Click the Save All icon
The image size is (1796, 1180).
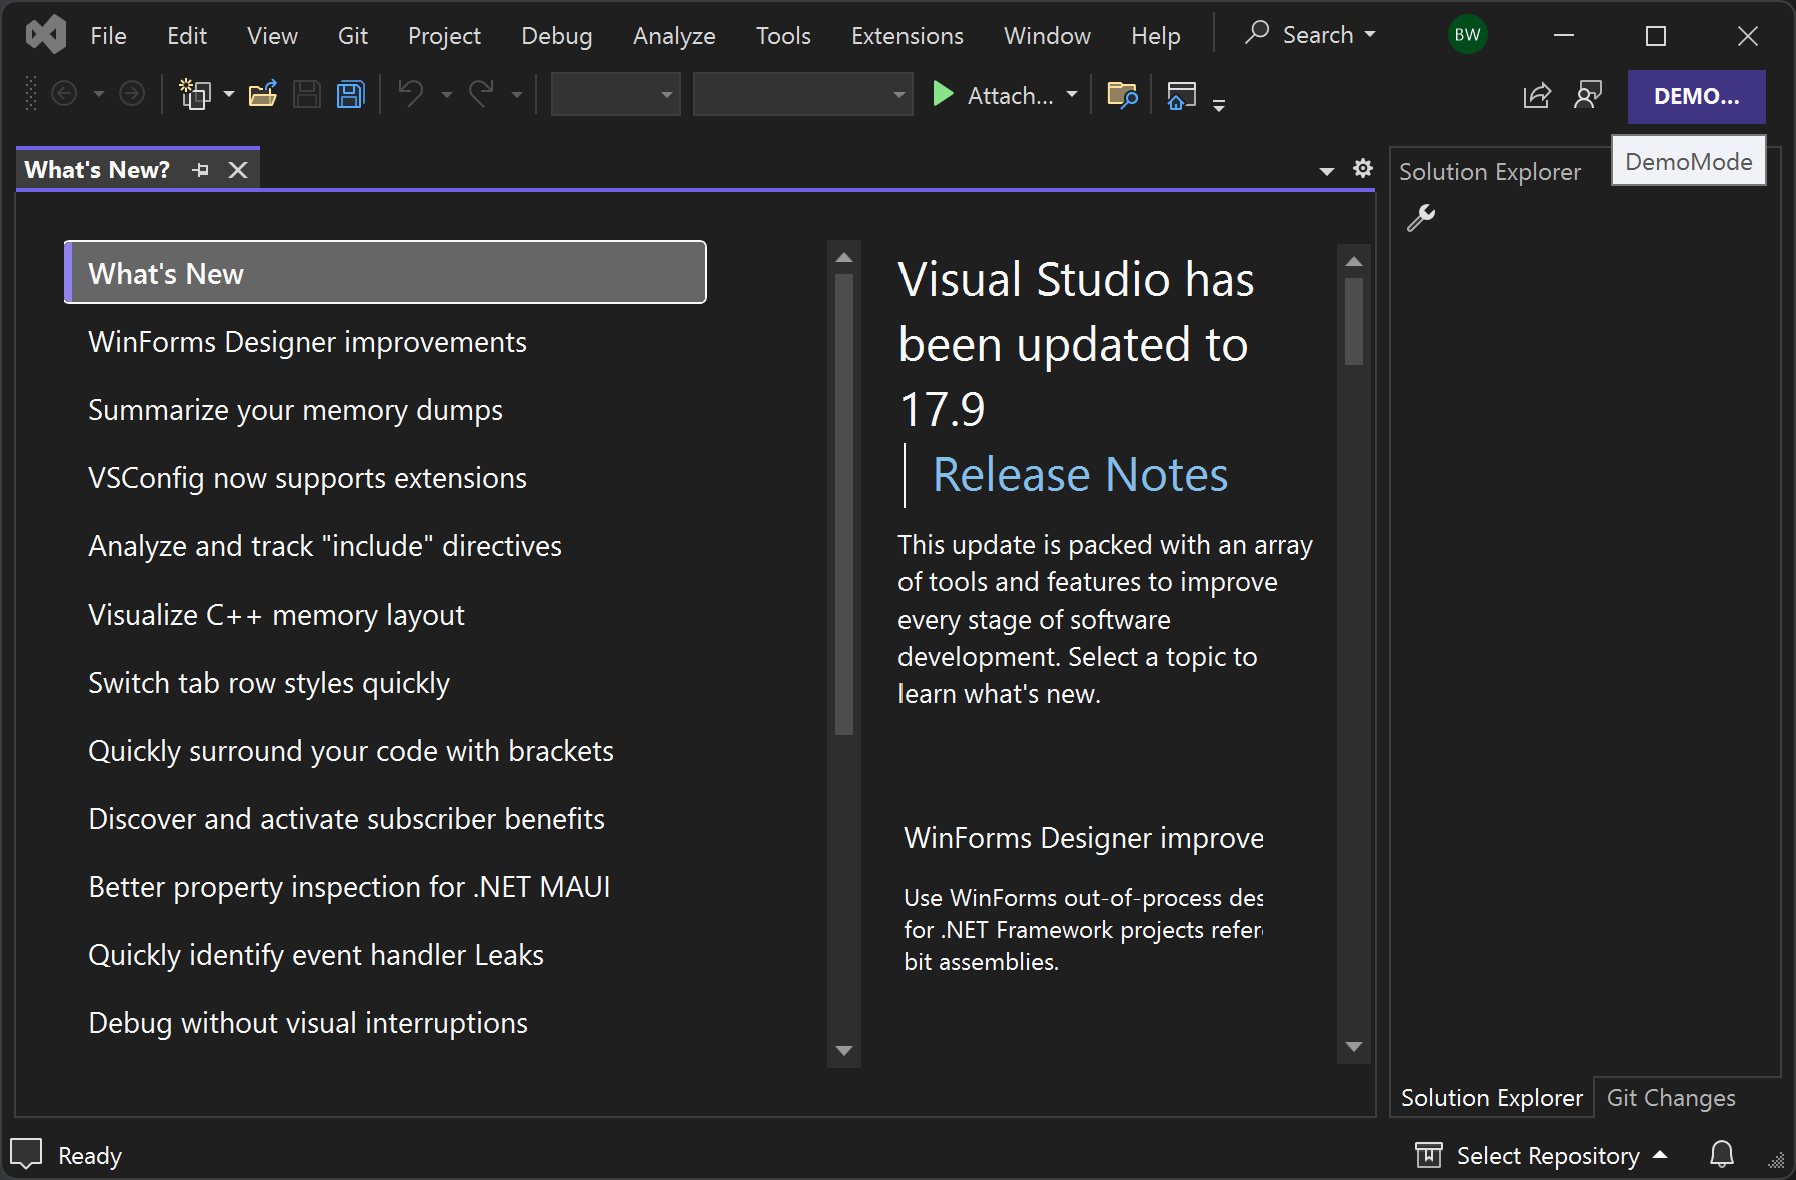click(x=351, y=94)
